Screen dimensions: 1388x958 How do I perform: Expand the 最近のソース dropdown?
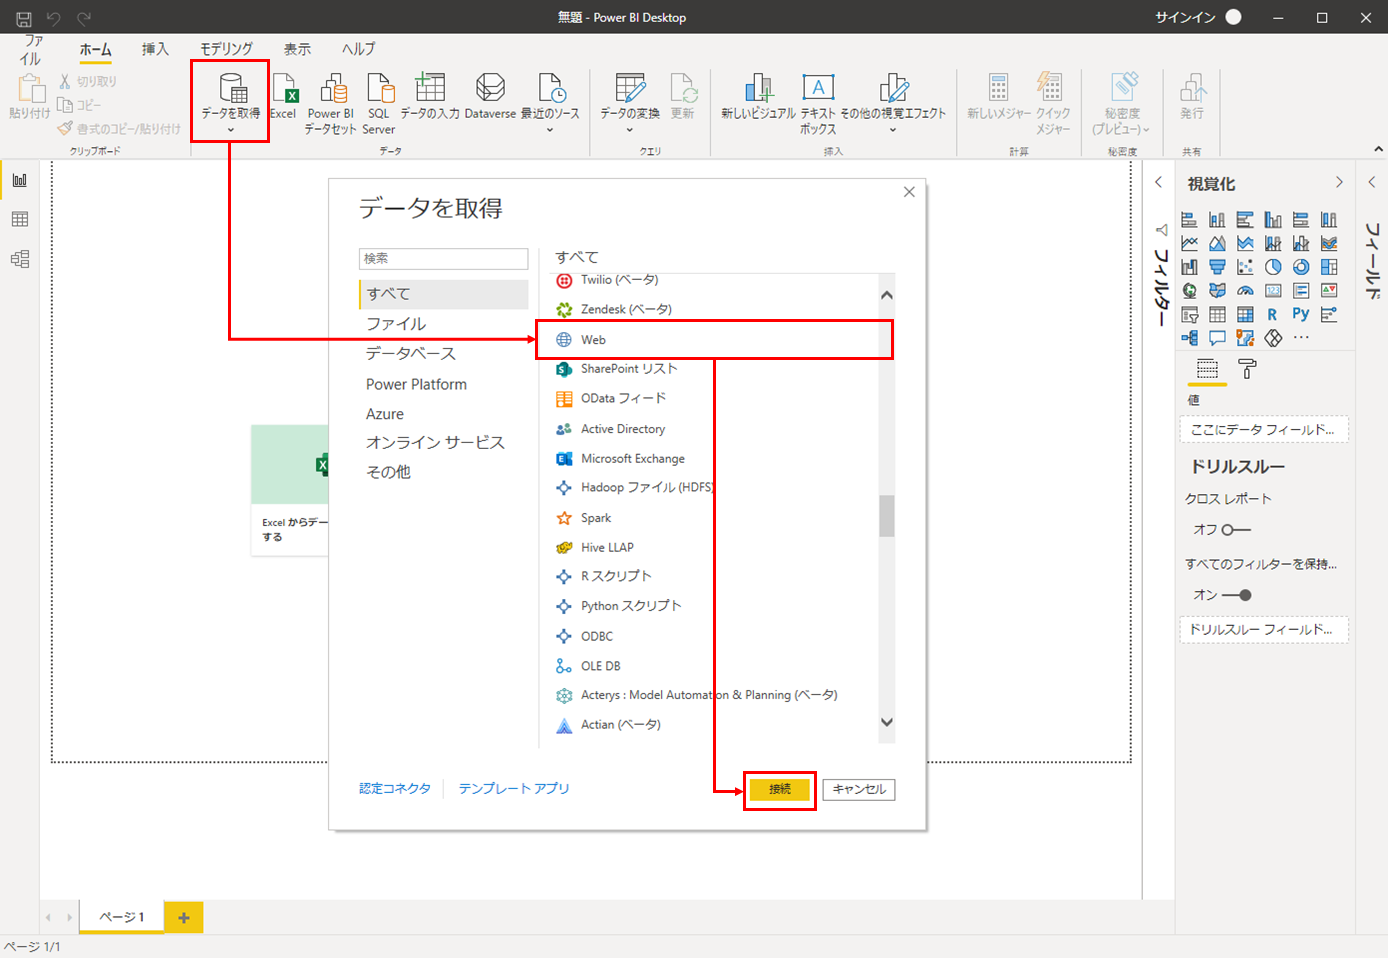(x=550, y=129)
